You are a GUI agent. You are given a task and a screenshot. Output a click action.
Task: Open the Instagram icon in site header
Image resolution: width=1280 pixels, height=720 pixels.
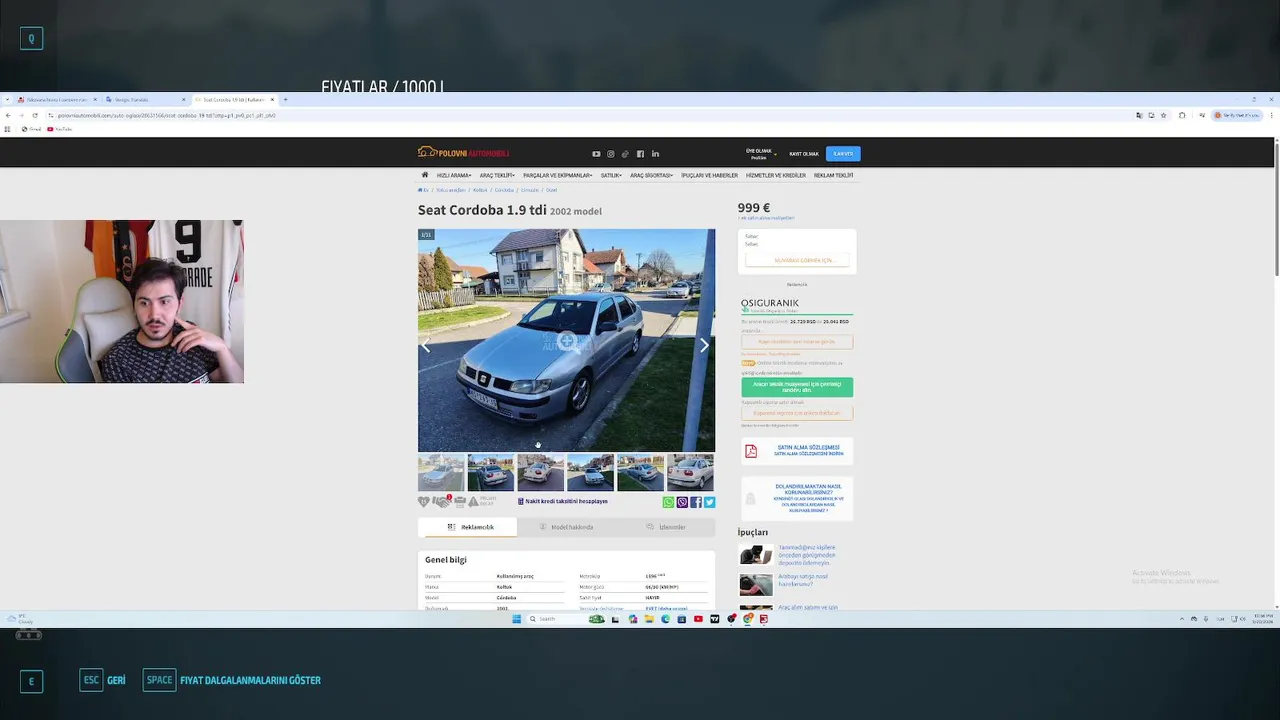(x=611, y=154)
